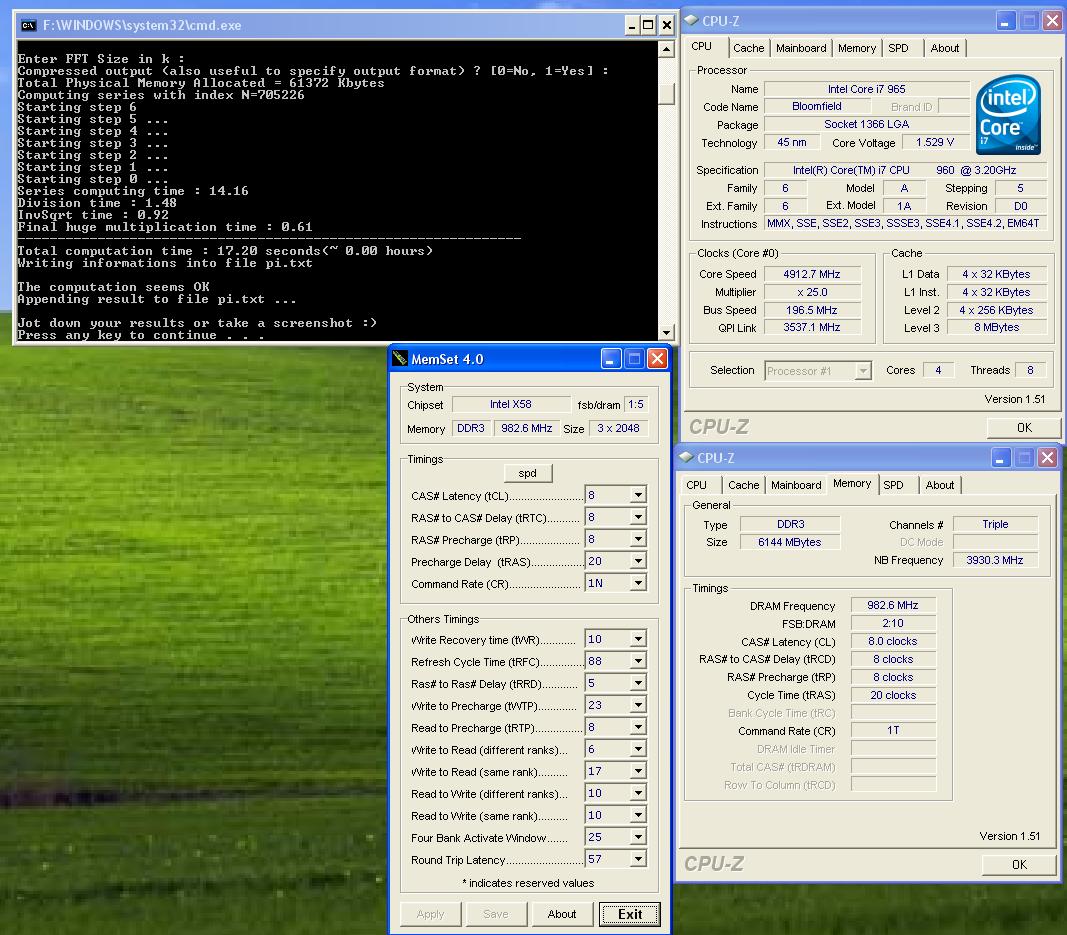Open the Write Recovery time (tWR) dropdown

click(x=638, y=639)
